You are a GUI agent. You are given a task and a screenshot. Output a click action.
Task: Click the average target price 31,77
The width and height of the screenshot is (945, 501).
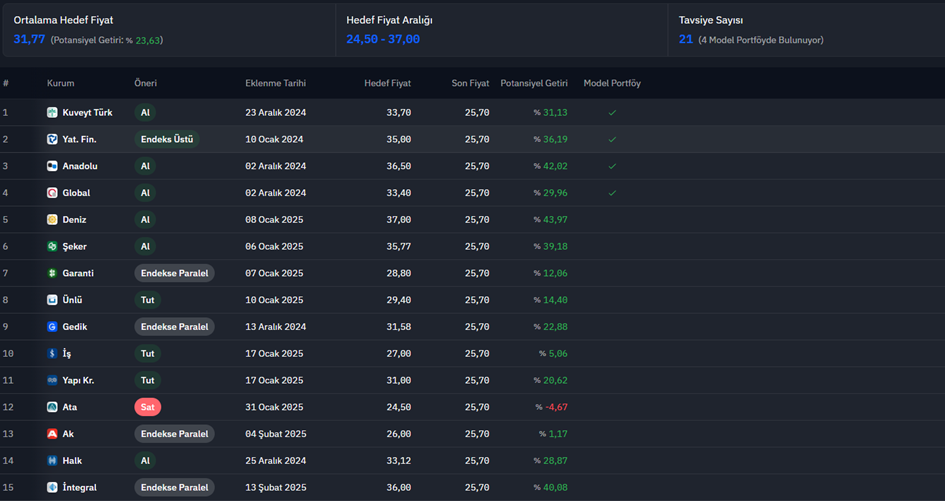point(30,39)
